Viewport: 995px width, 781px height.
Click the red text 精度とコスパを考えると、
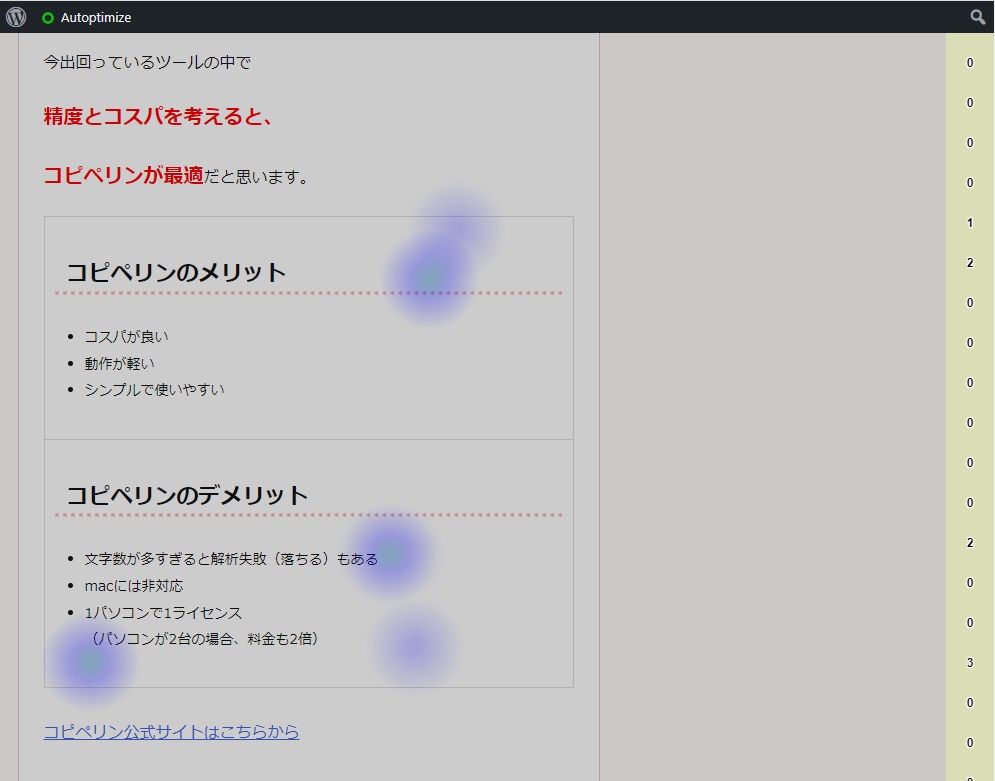[158, 116]
